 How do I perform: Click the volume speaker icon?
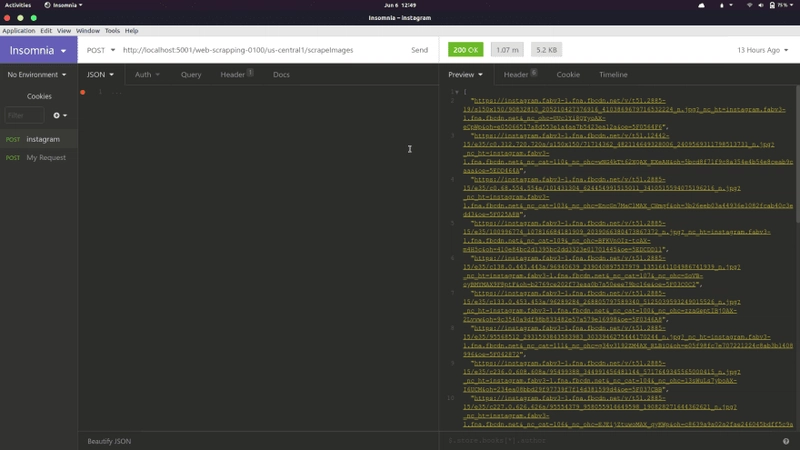click(x=760, y=5)
